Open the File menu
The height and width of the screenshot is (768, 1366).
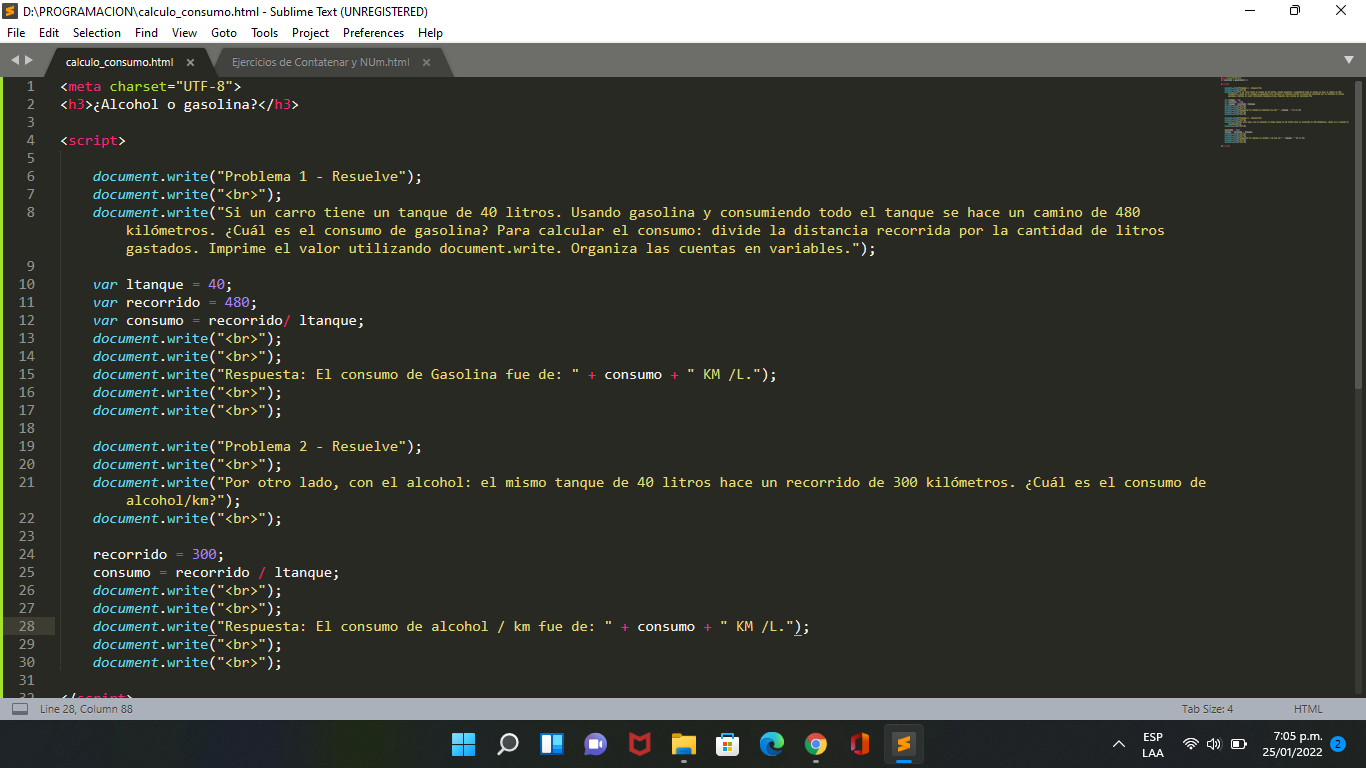(17, 32)
